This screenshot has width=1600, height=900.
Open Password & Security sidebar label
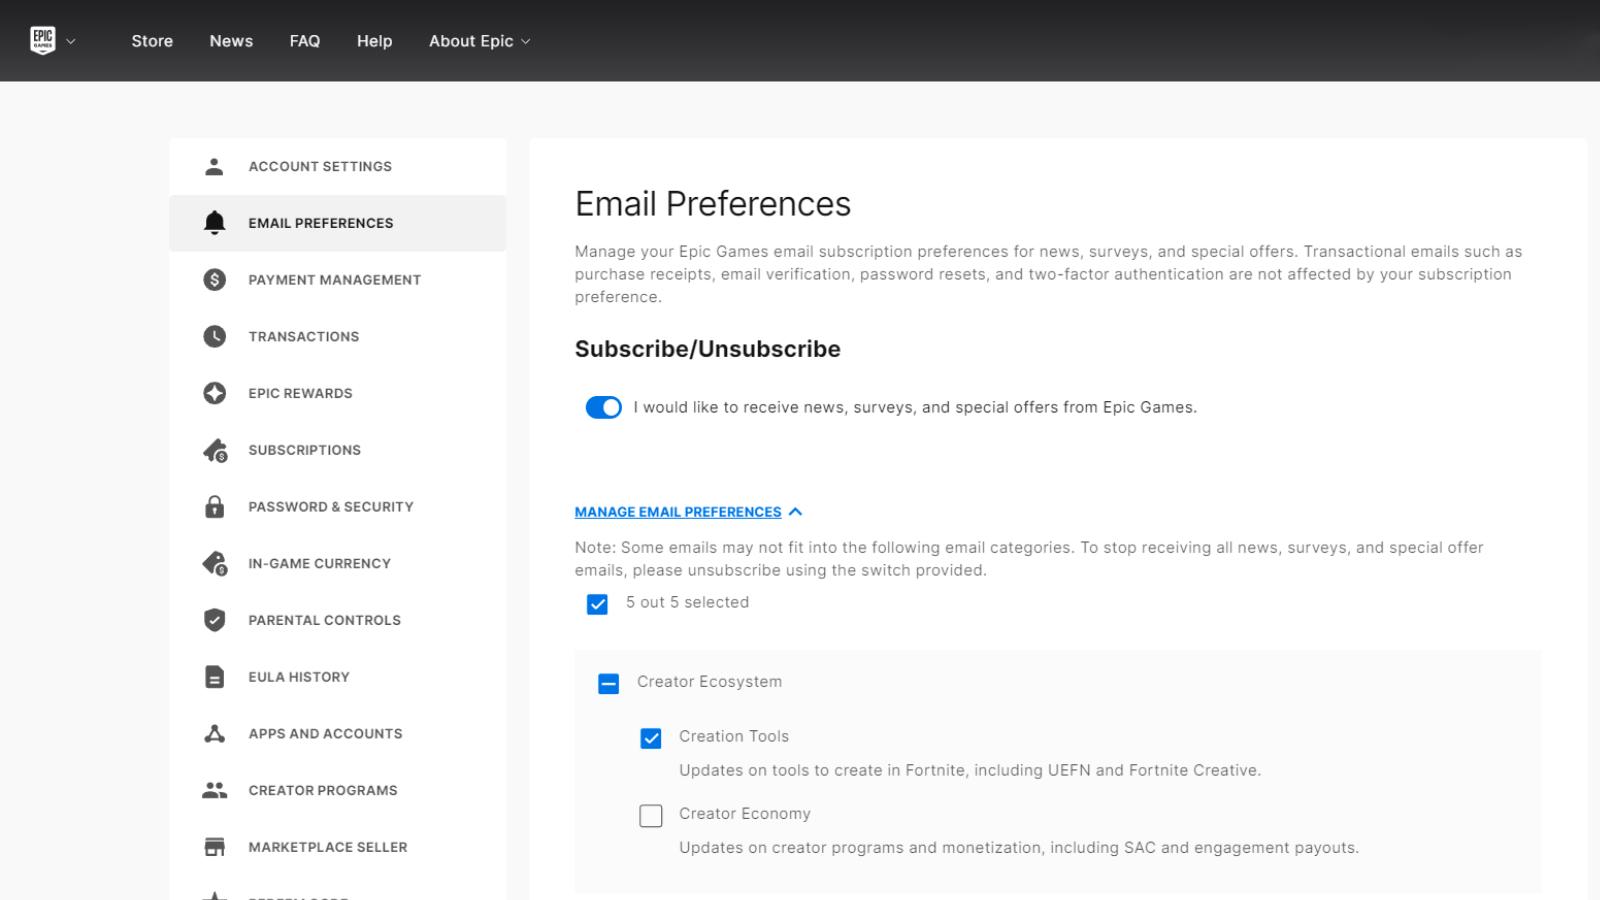point(331,506)
